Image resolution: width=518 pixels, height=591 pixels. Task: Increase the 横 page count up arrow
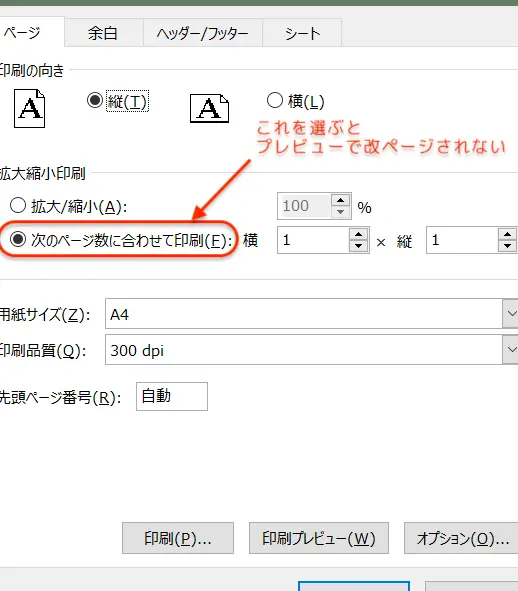(x=358, y=235)
